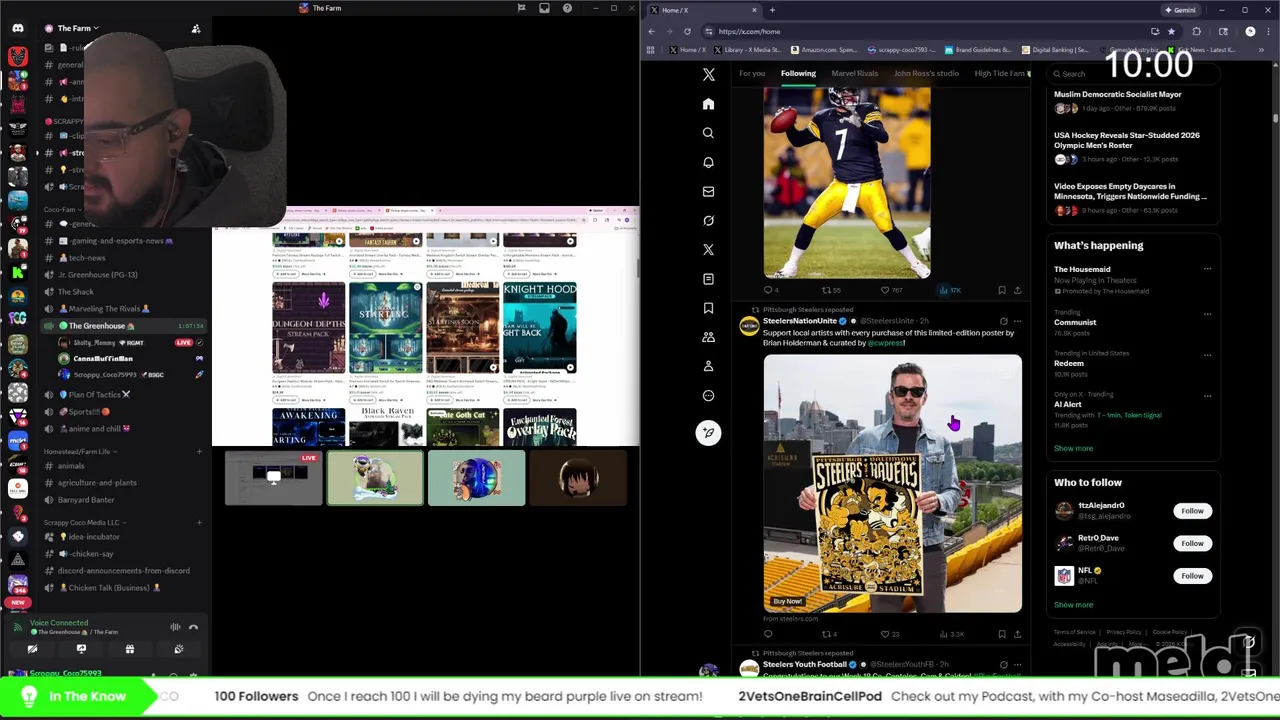Follow Retr0_Dave in Who to follow
This screenshot has height=720, width=1280.
(x=1192, y=543)
